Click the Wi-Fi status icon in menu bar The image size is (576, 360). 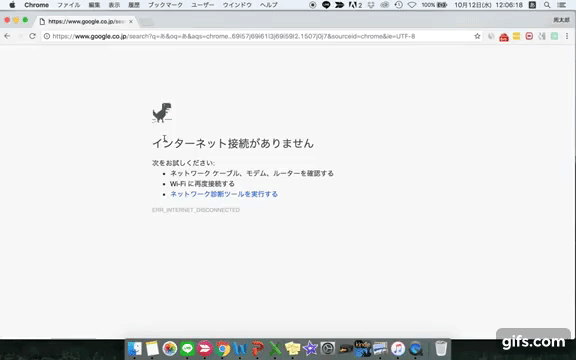pos(412,5)
